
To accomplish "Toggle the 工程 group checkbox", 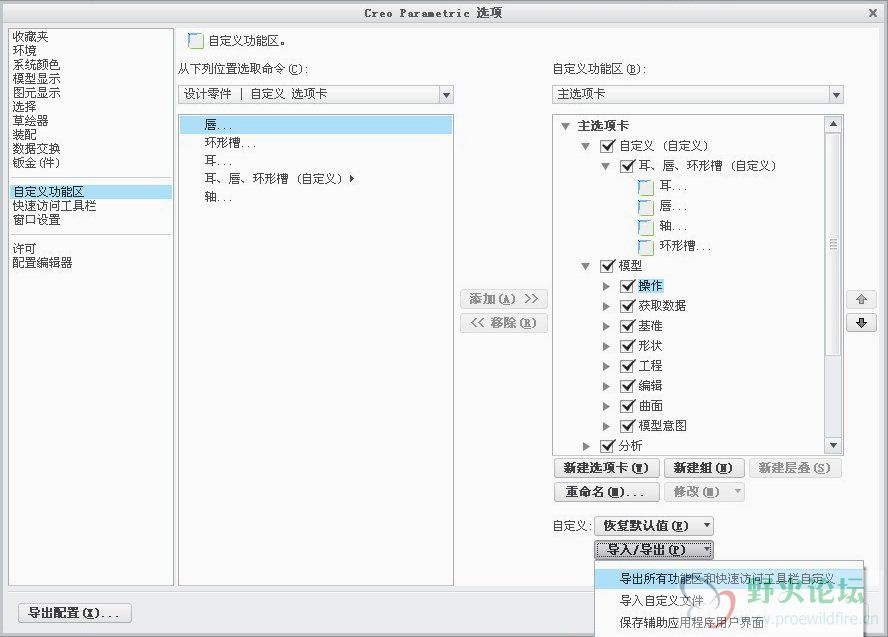I will coord(627,366).
